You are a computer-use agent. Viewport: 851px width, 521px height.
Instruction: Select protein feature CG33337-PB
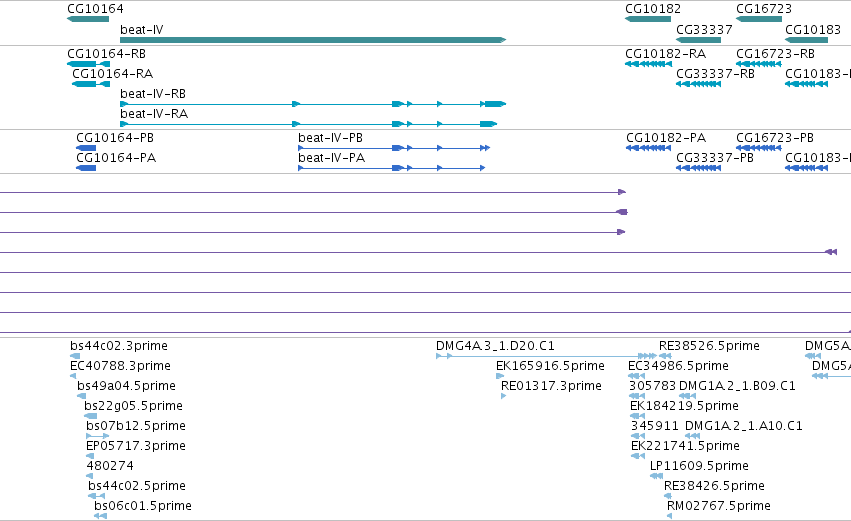point(698,168)
